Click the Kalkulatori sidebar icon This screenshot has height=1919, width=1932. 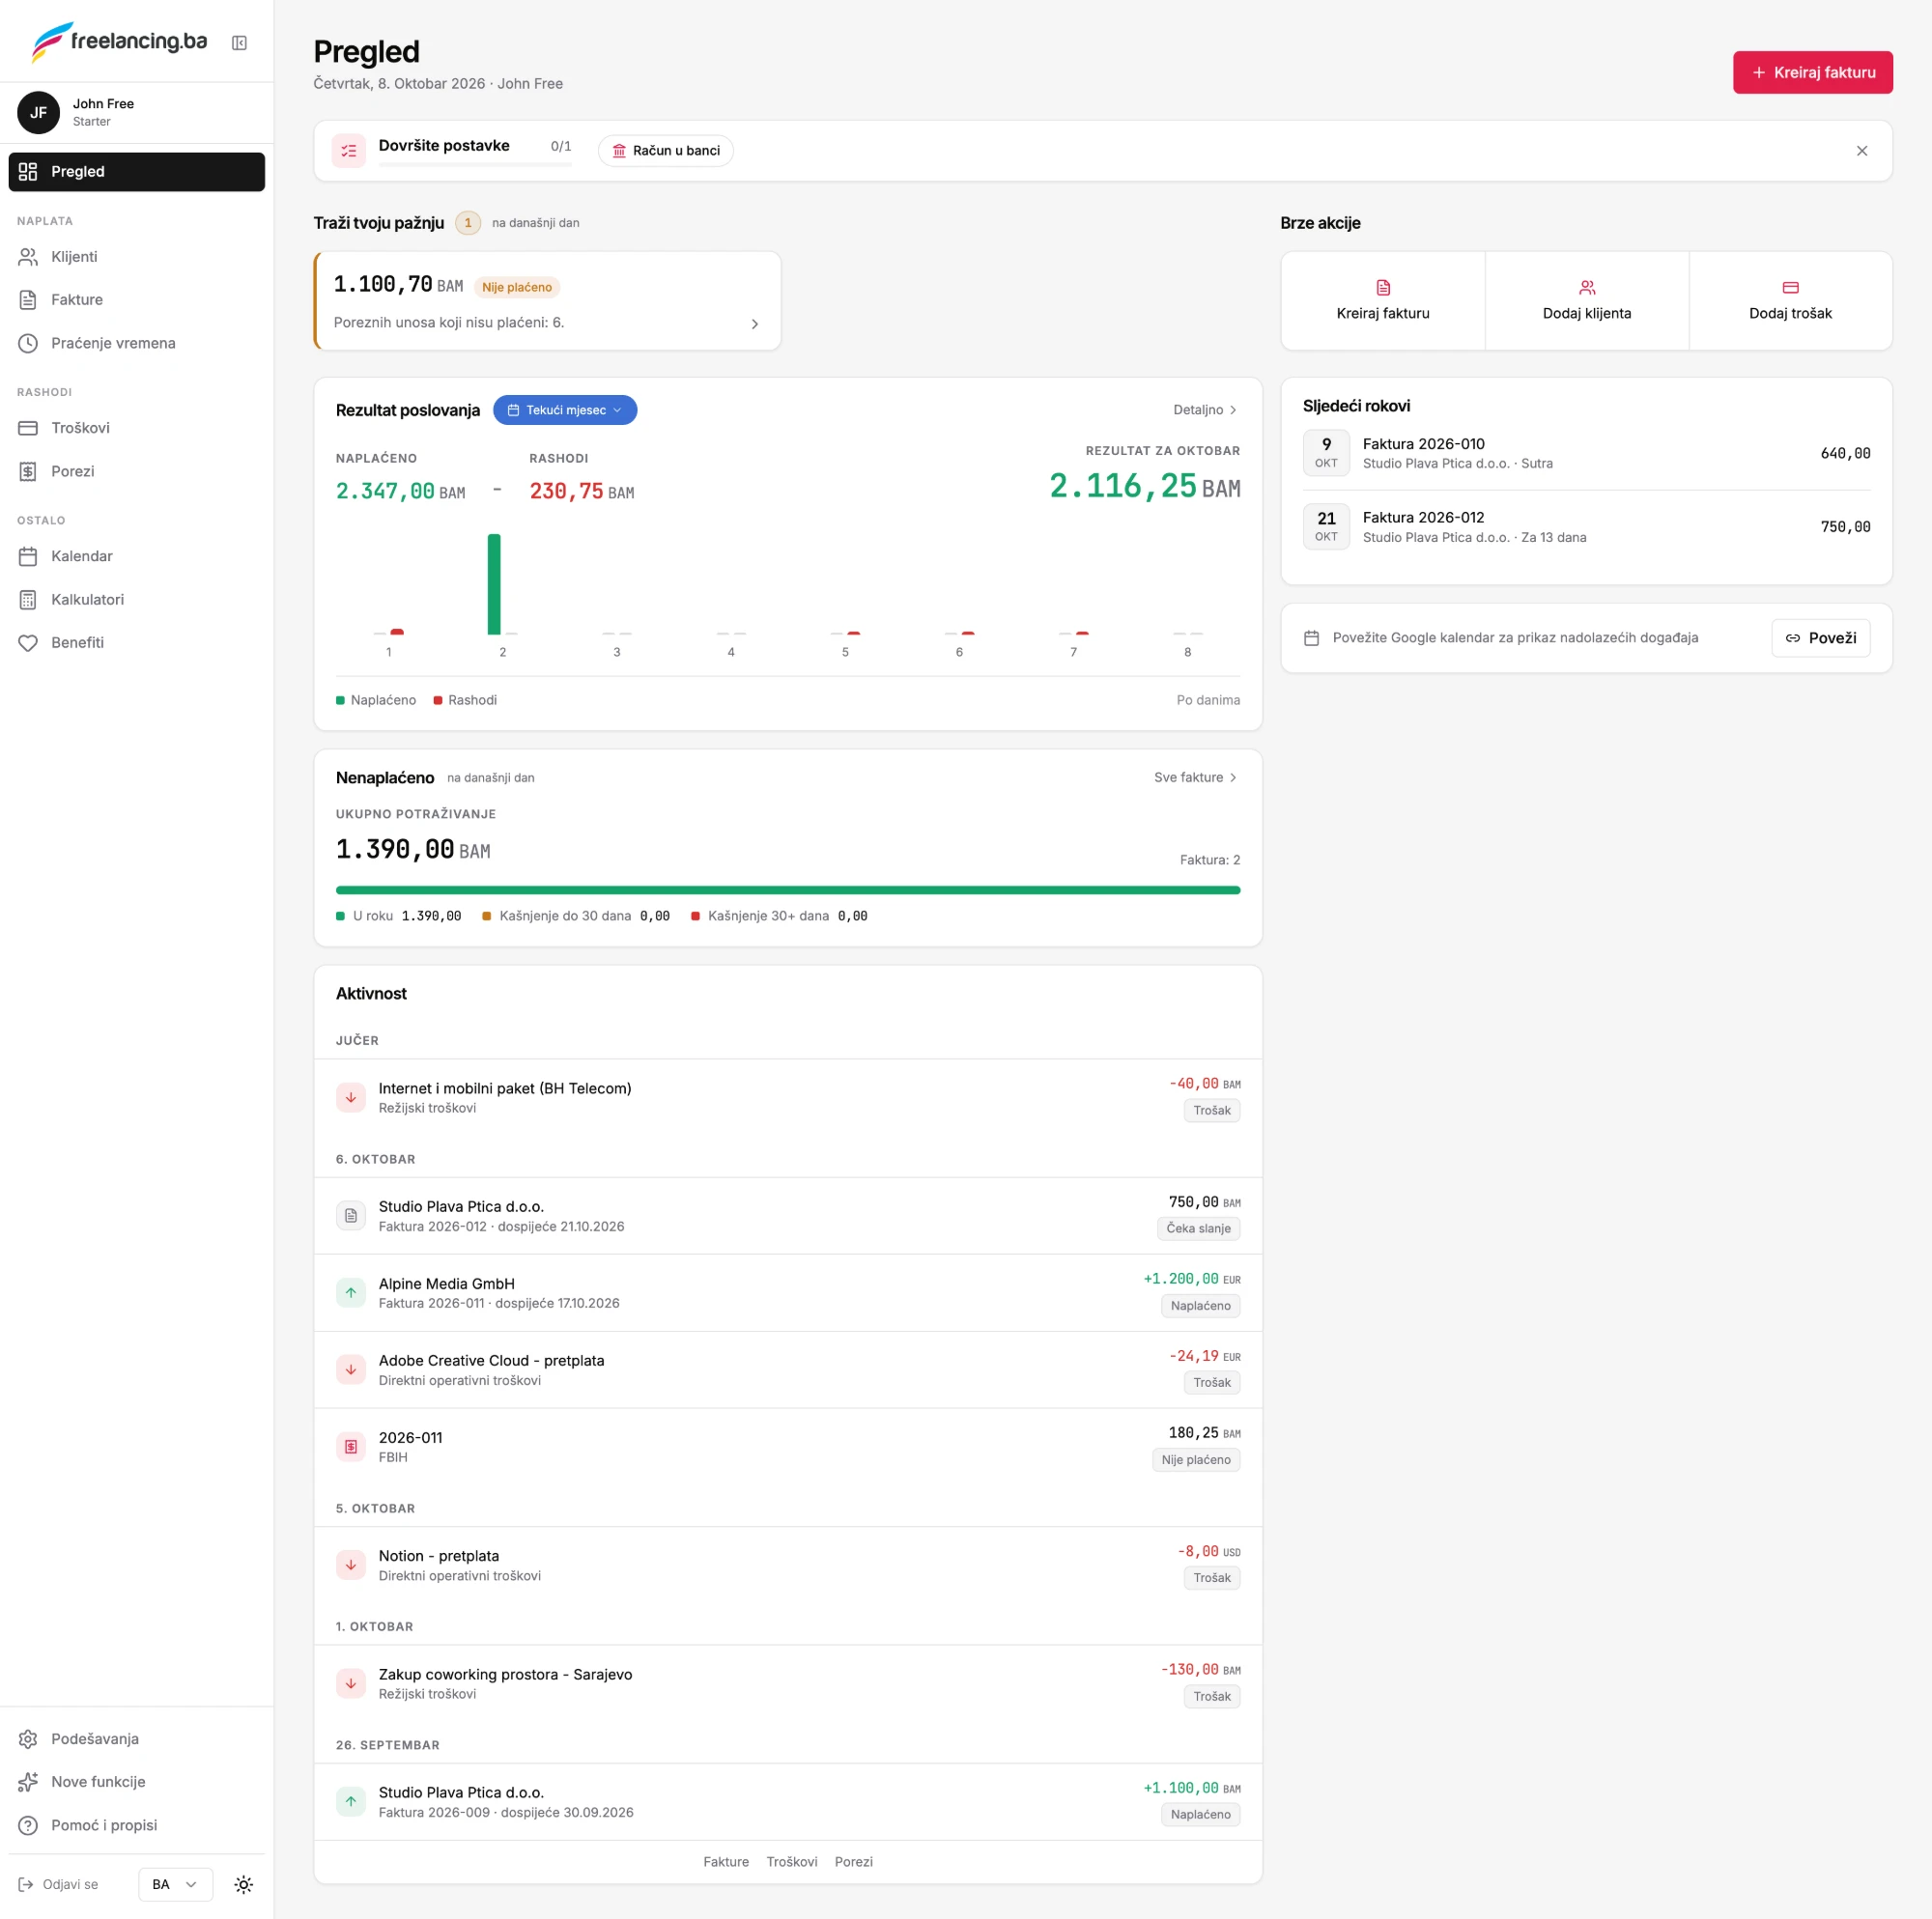[x=28, y=599]
